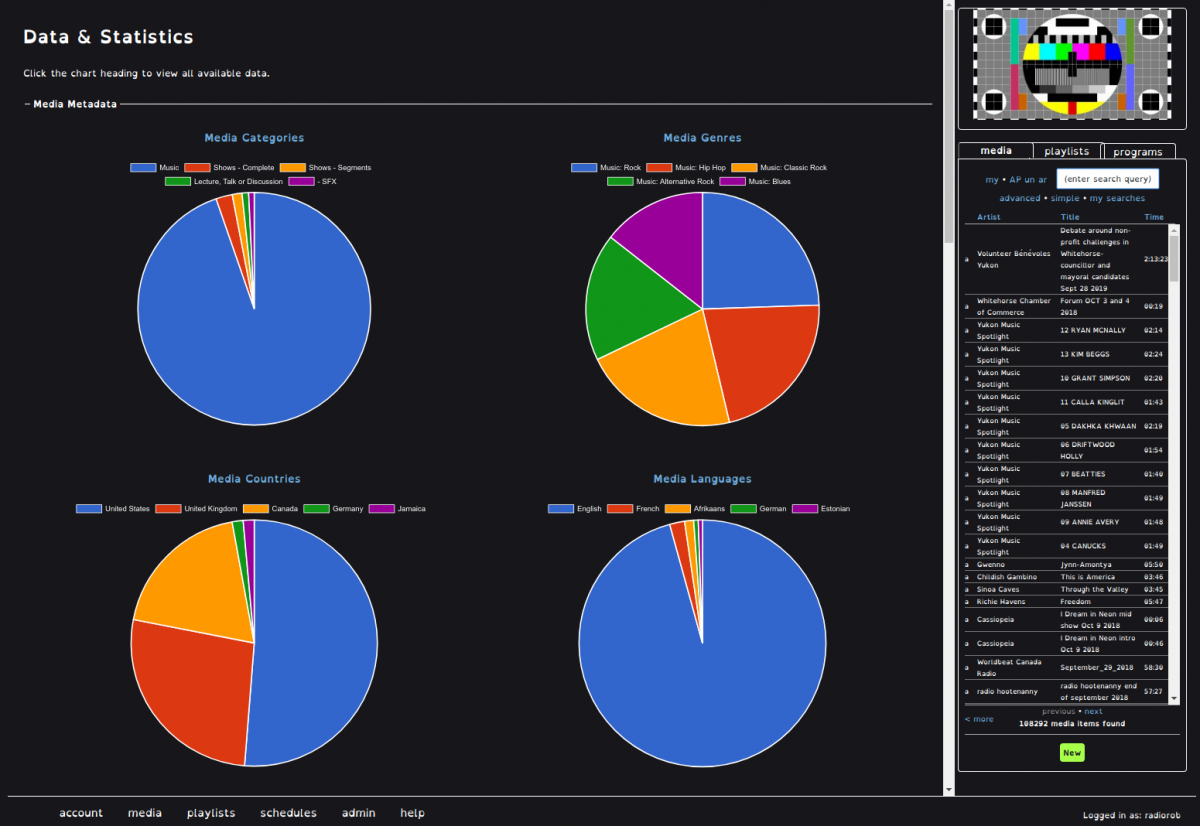Switch to the programs tab
Viewport: 1200px width, 826px height.
click(1138, 152)
